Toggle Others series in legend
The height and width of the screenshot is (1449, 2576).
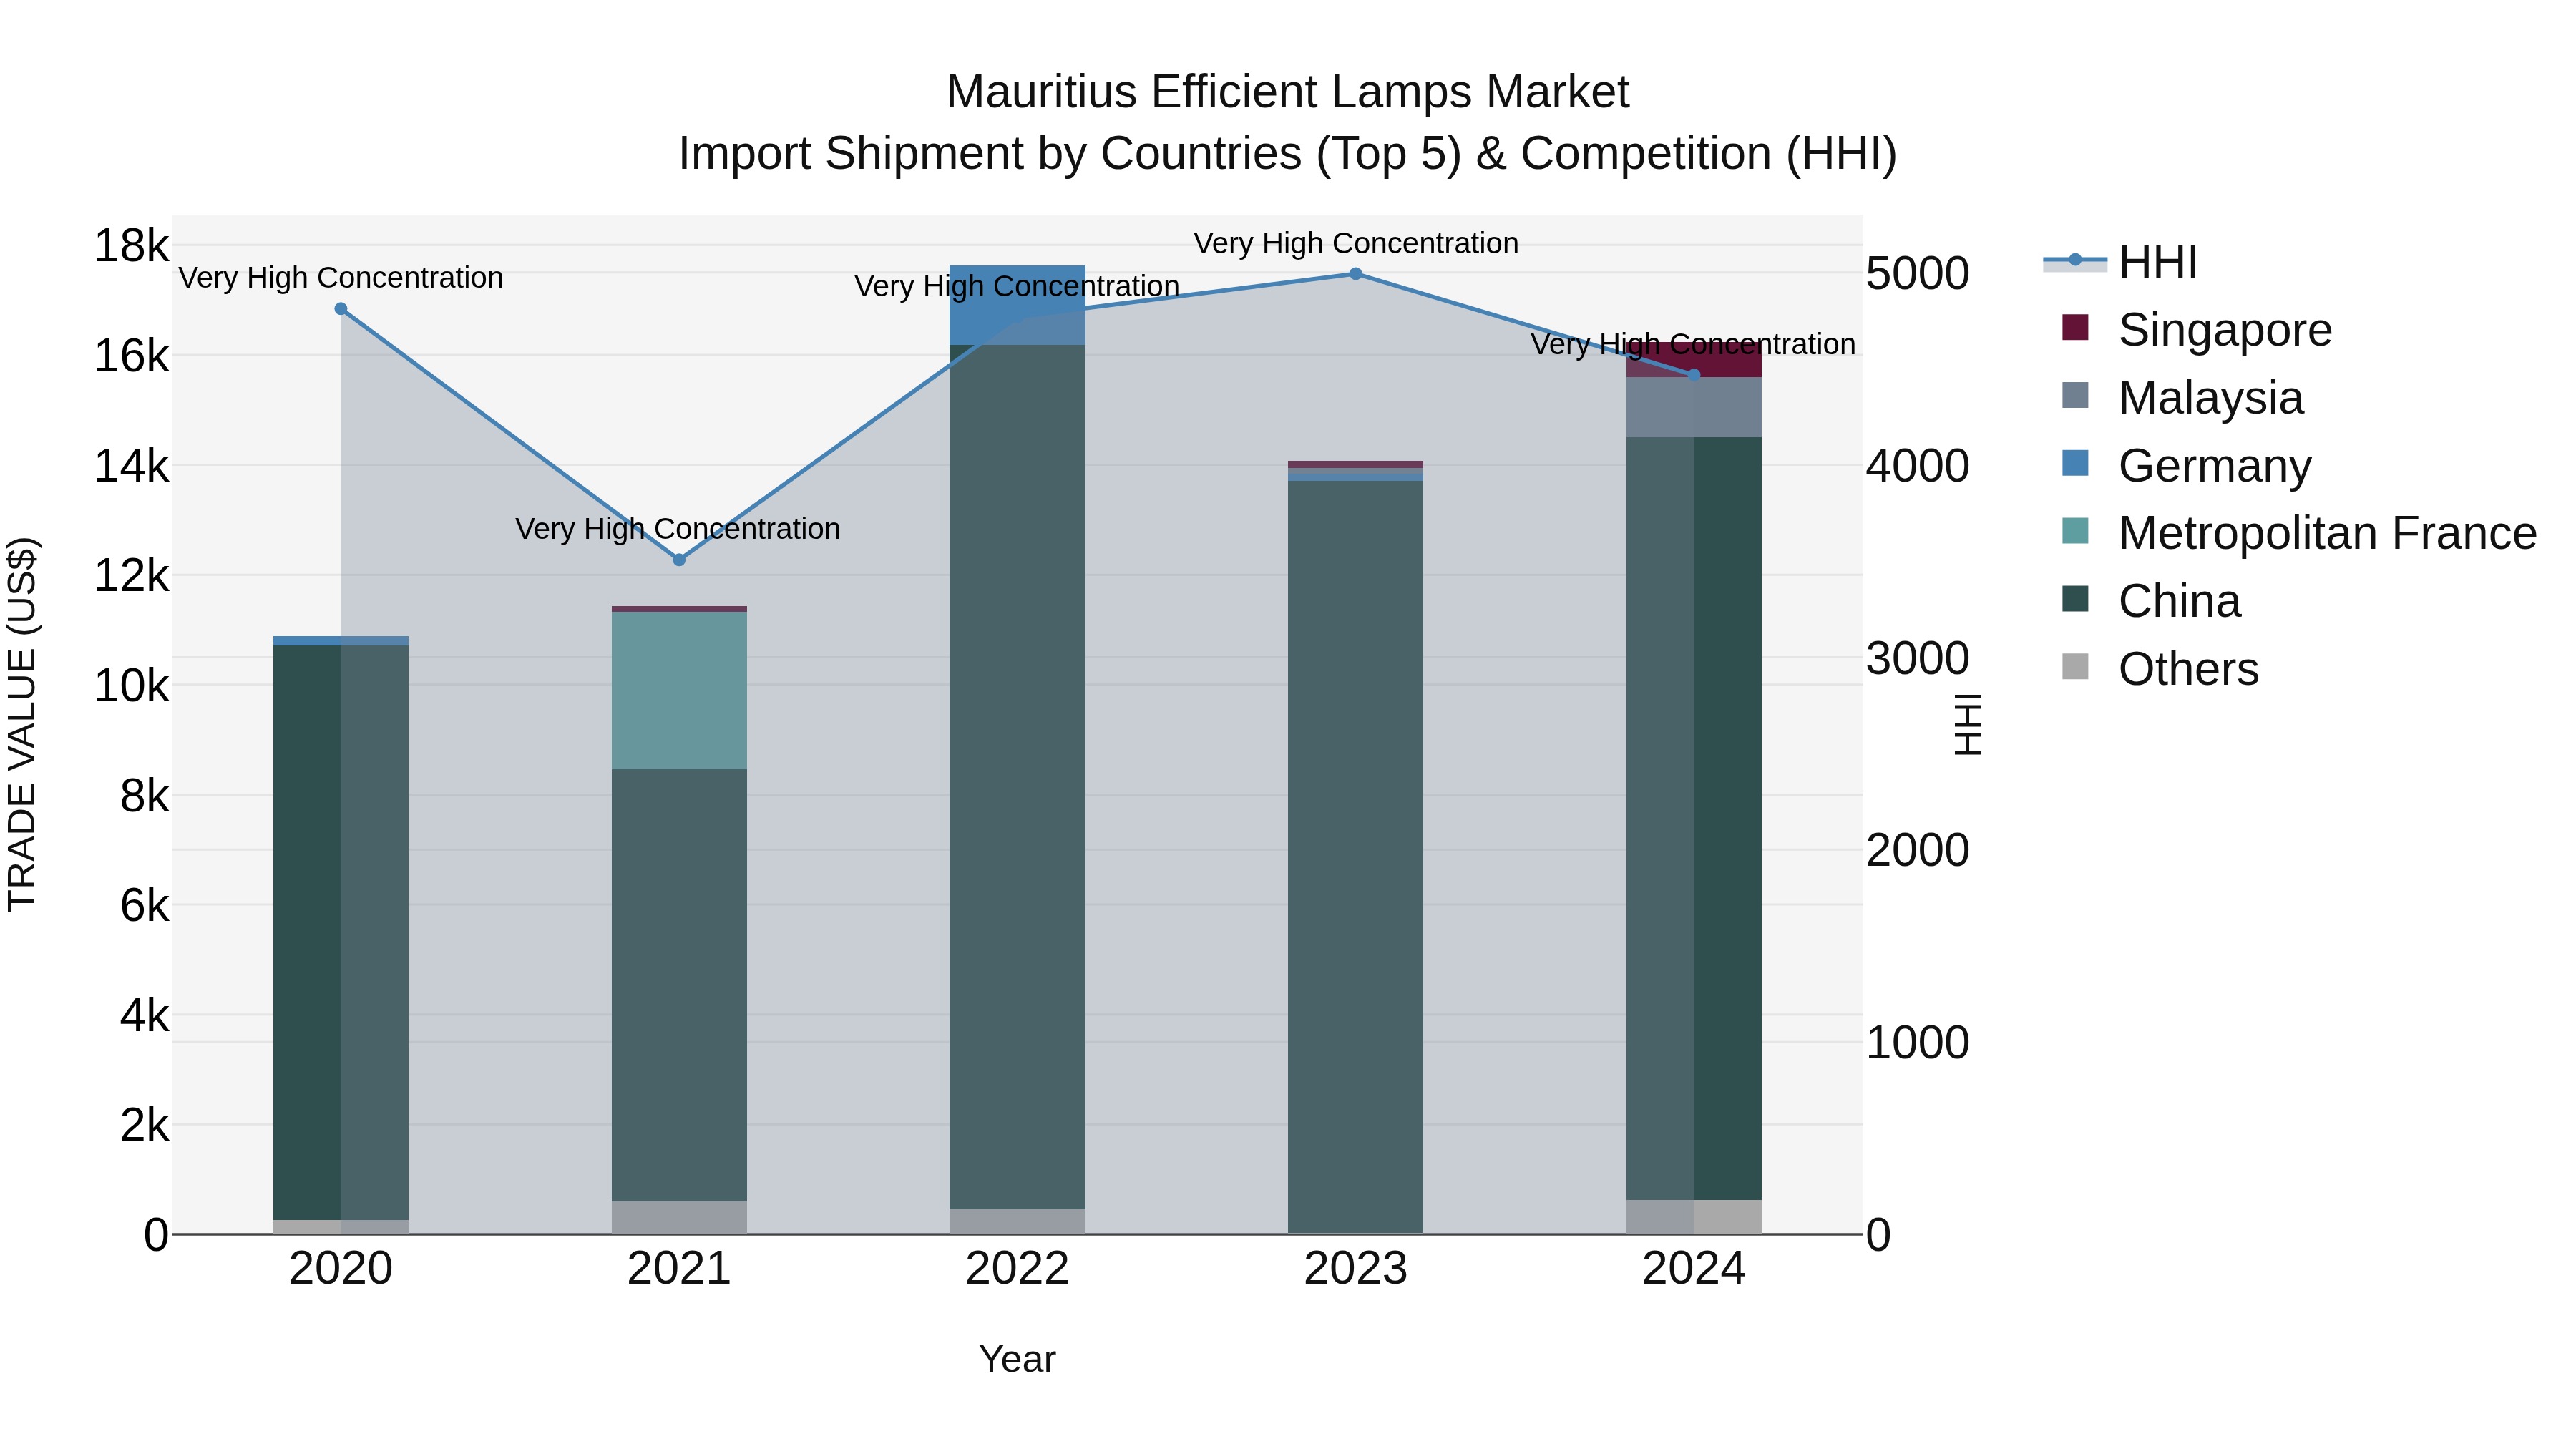pyautogui.click(x=2161, y=669)
